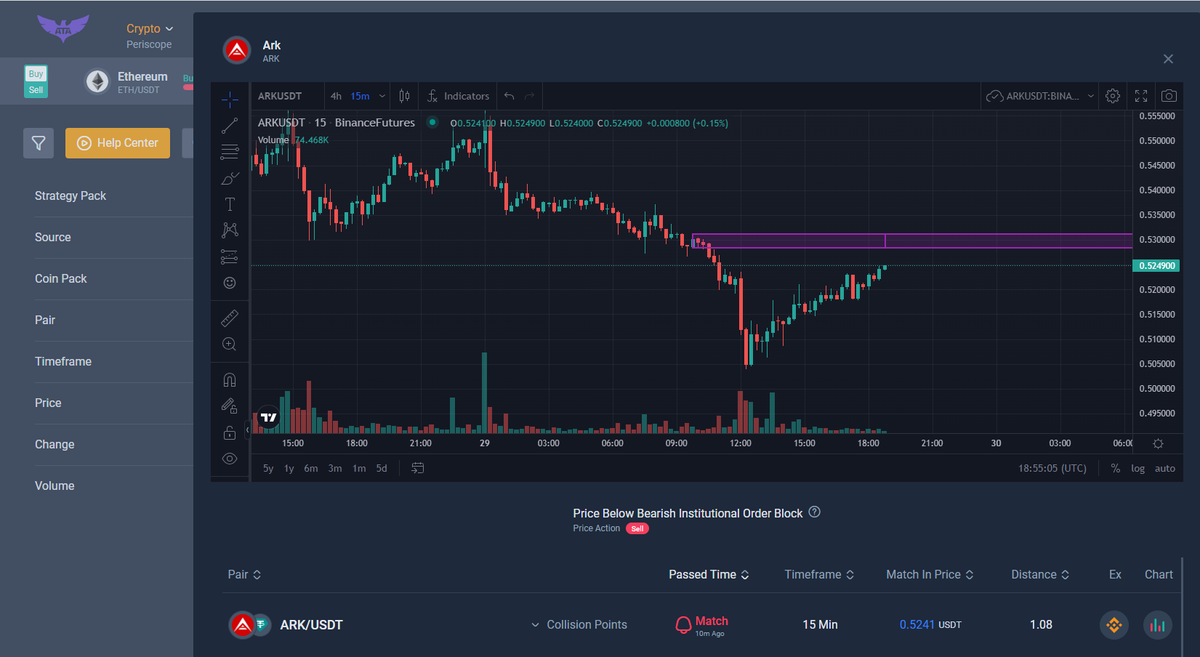Image resolution: width=1200 pixels, height=657 pixels.
Task: Open the emoji icons tool
Action: [x=230, y=283]
